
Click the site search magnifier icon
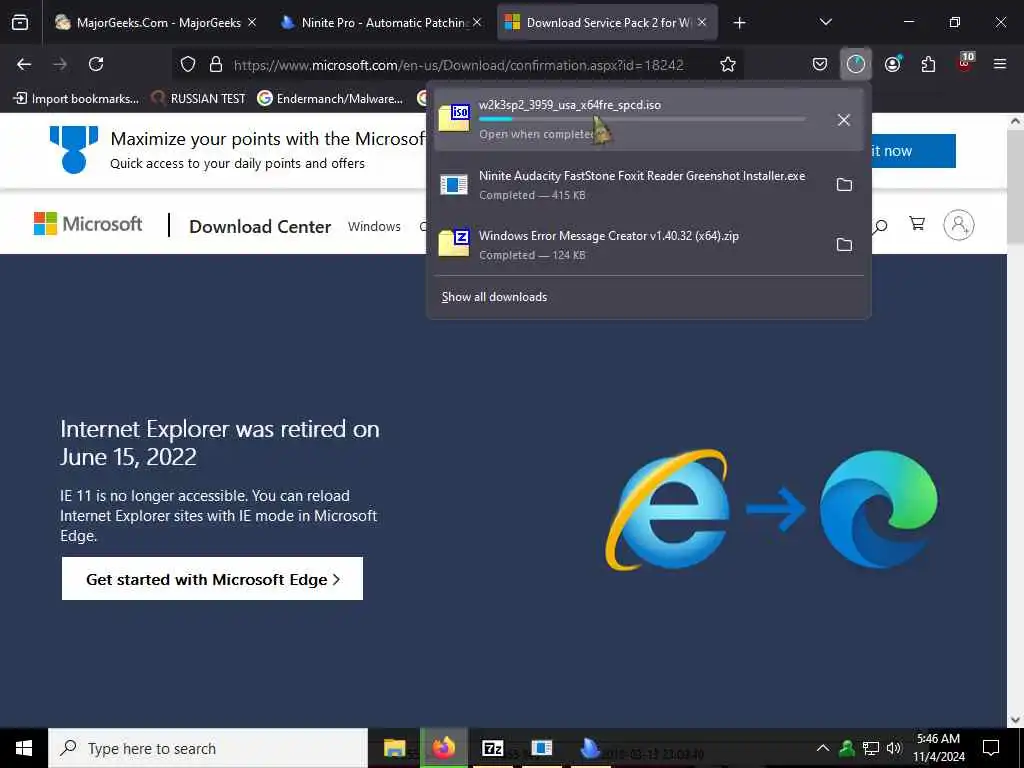(880, 226)
